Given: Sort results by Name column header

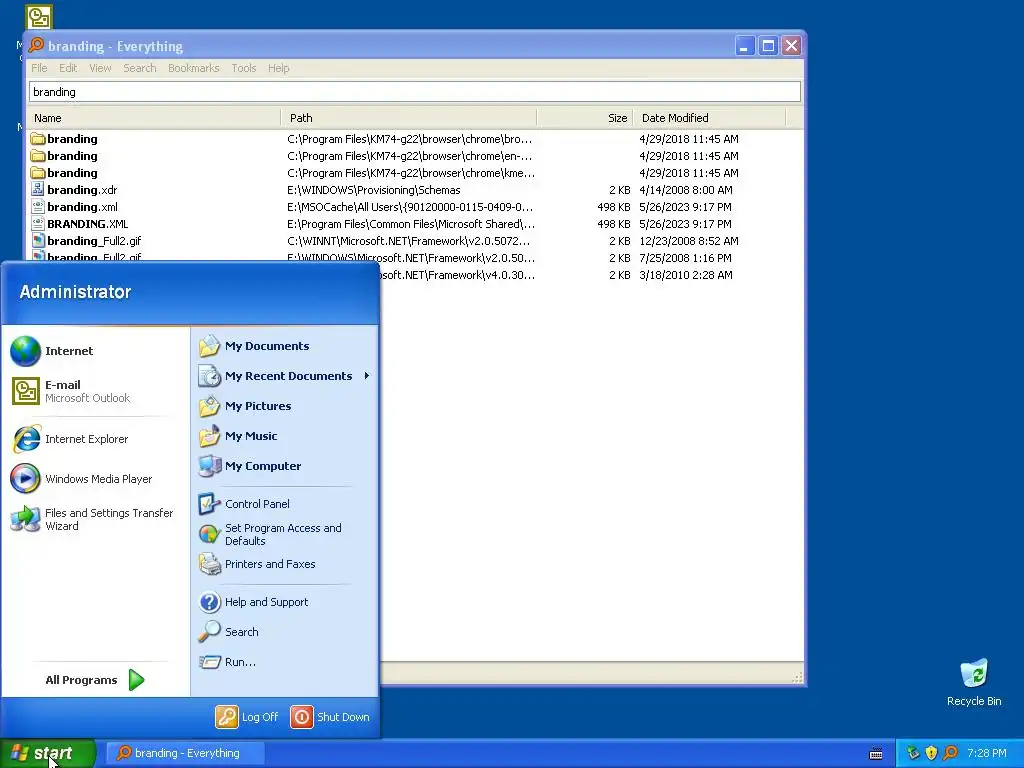Looking at the screenshot, I should [x=155, y=118].
